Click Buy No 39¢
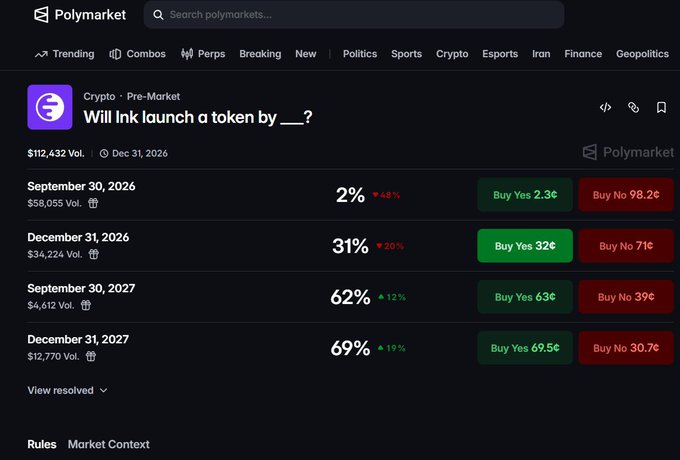680x460 pixels. tap(626, 297)
